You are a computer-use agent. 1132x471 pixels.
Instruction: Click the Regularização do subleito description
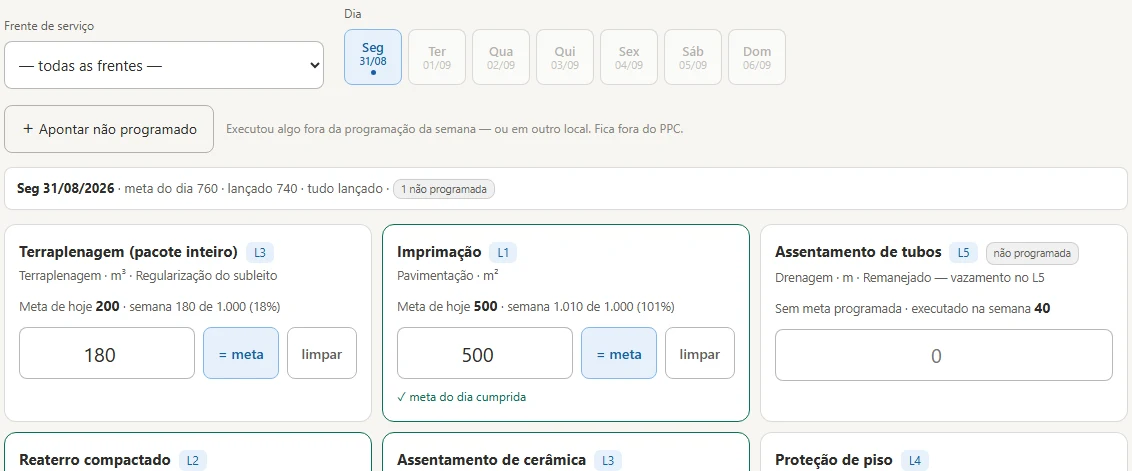pyautogui.click(x=206, y=276)
